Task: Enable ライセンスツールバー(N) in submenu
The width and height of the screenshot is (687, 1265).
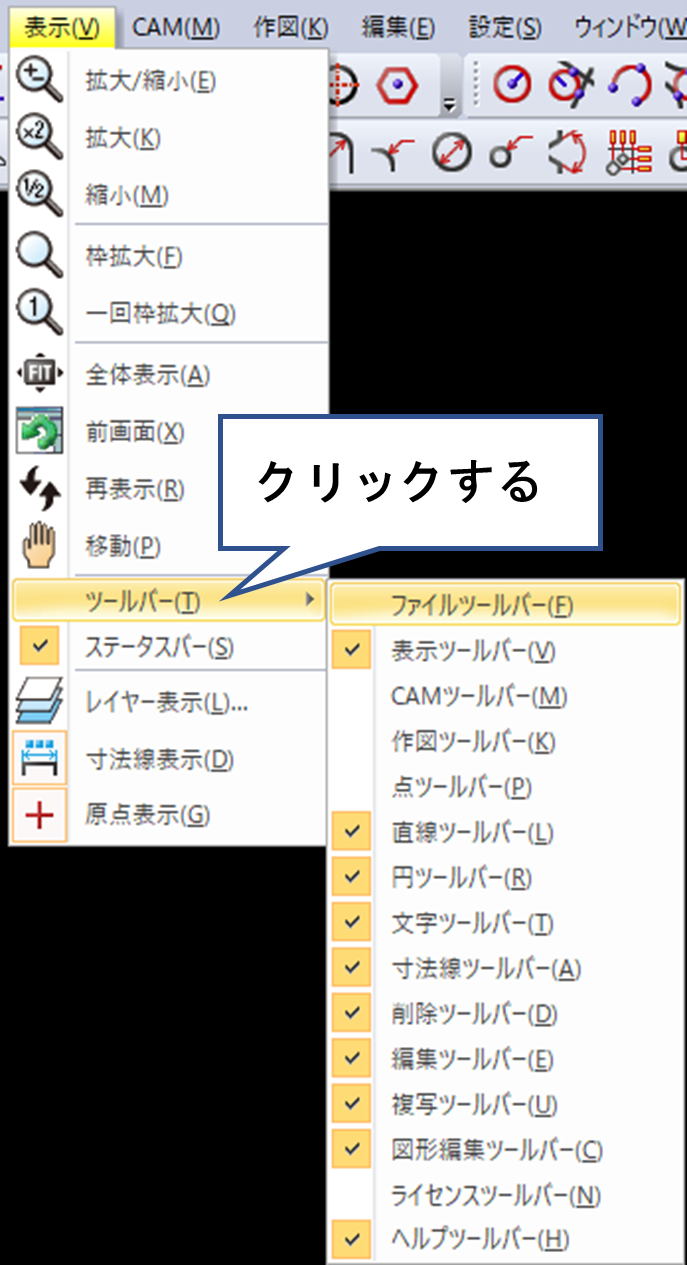Action: point(506,1194)
